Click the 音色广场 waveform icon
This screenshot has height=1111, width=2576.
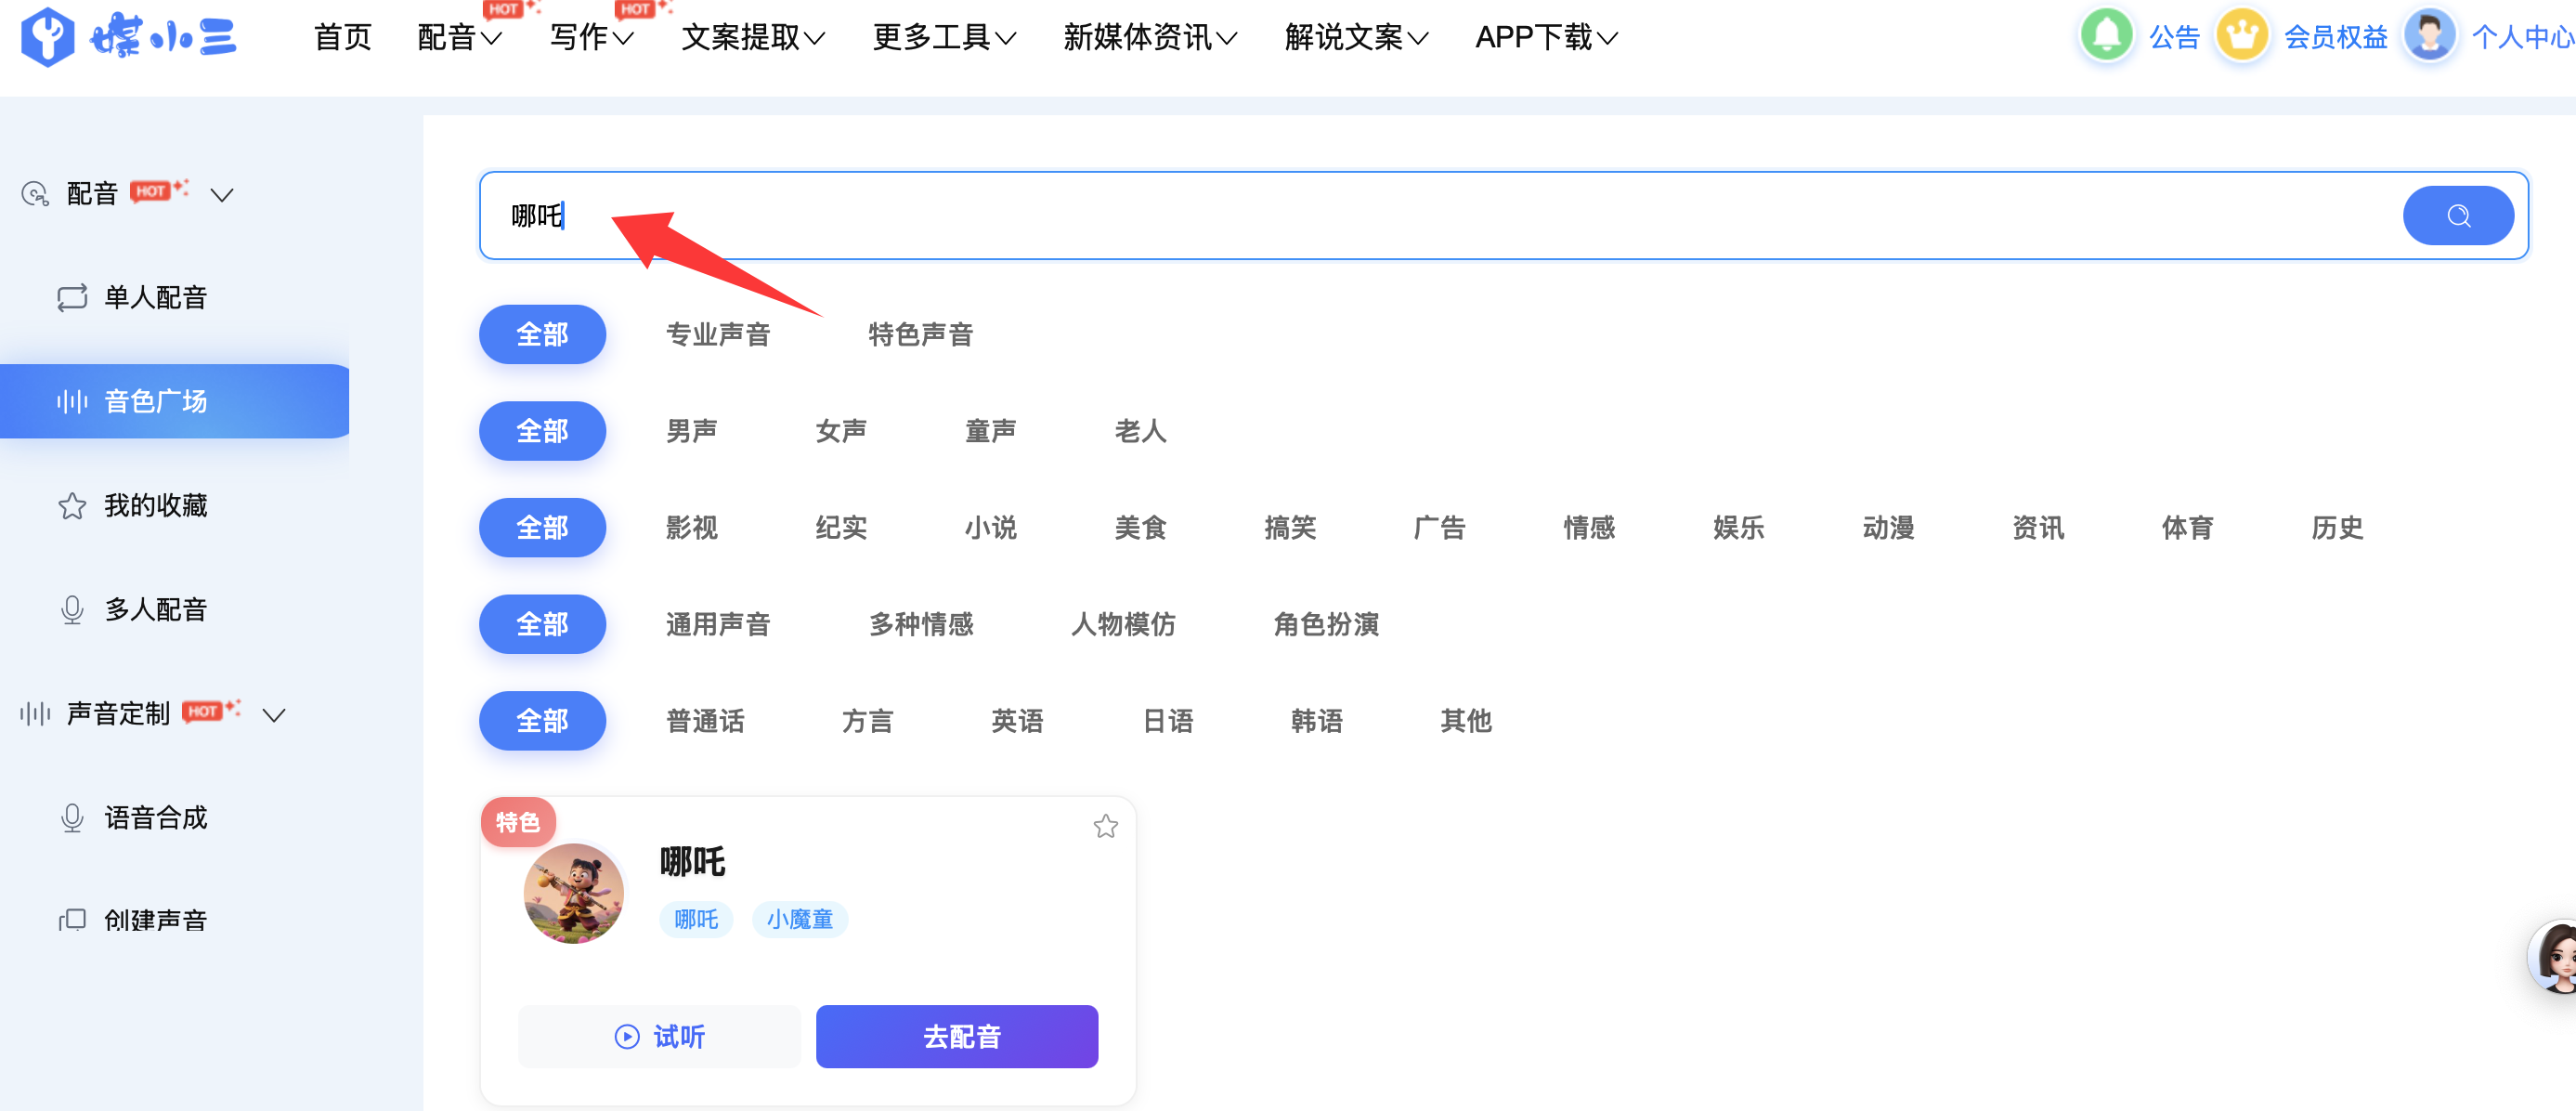(72, 402)
